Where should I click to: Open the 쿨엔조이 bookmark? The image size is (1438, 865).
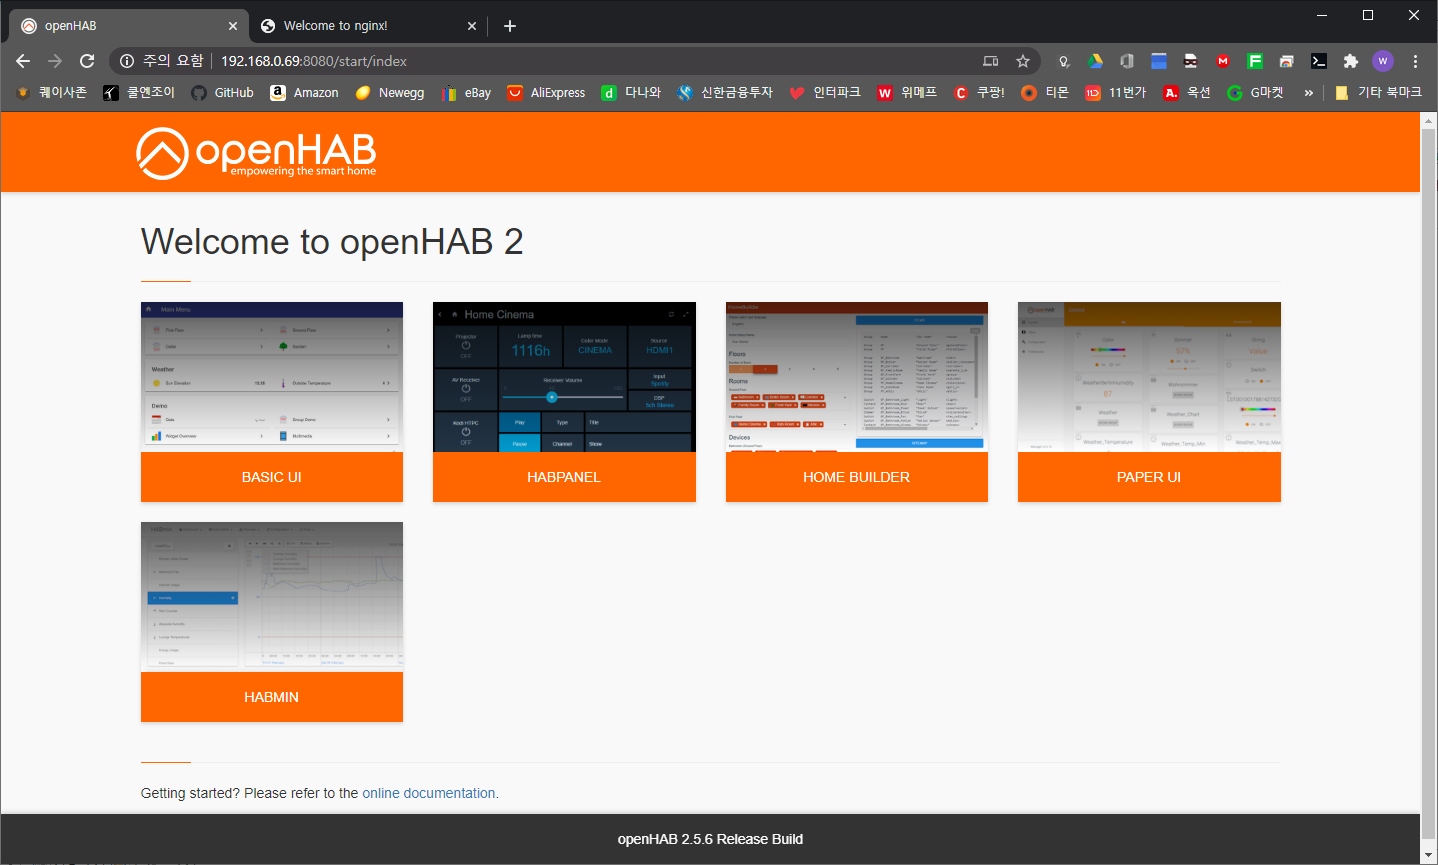coord(139,92)
